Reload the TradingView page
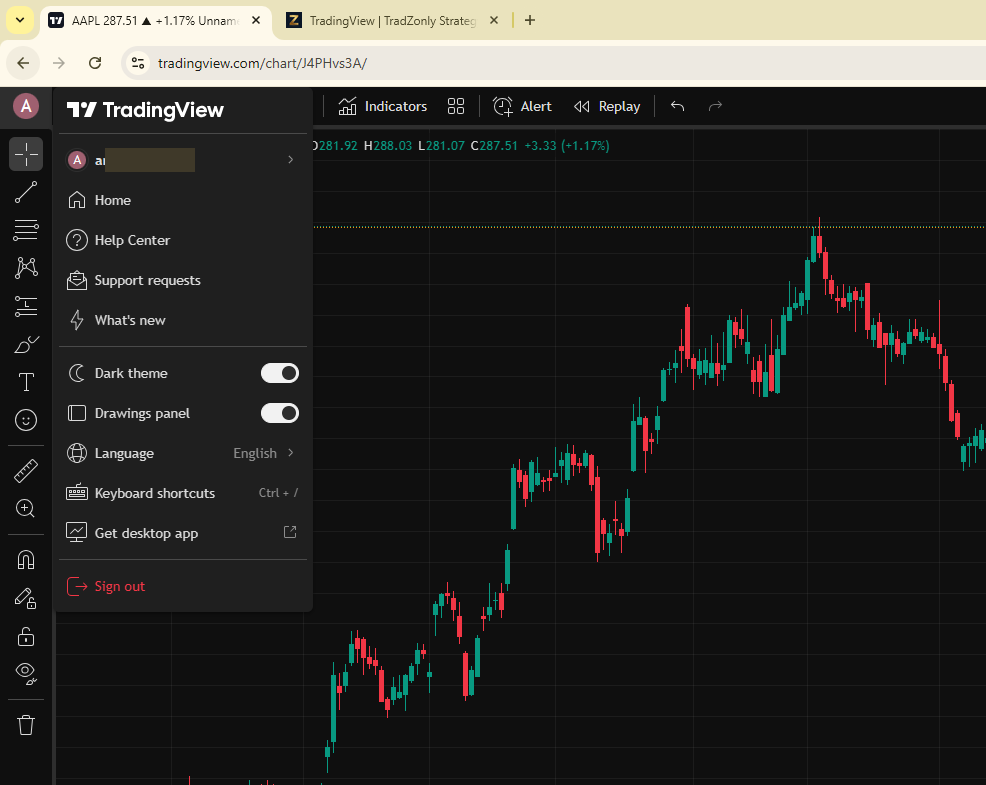This screenshot has height=785, width=986. pos(95,63)
